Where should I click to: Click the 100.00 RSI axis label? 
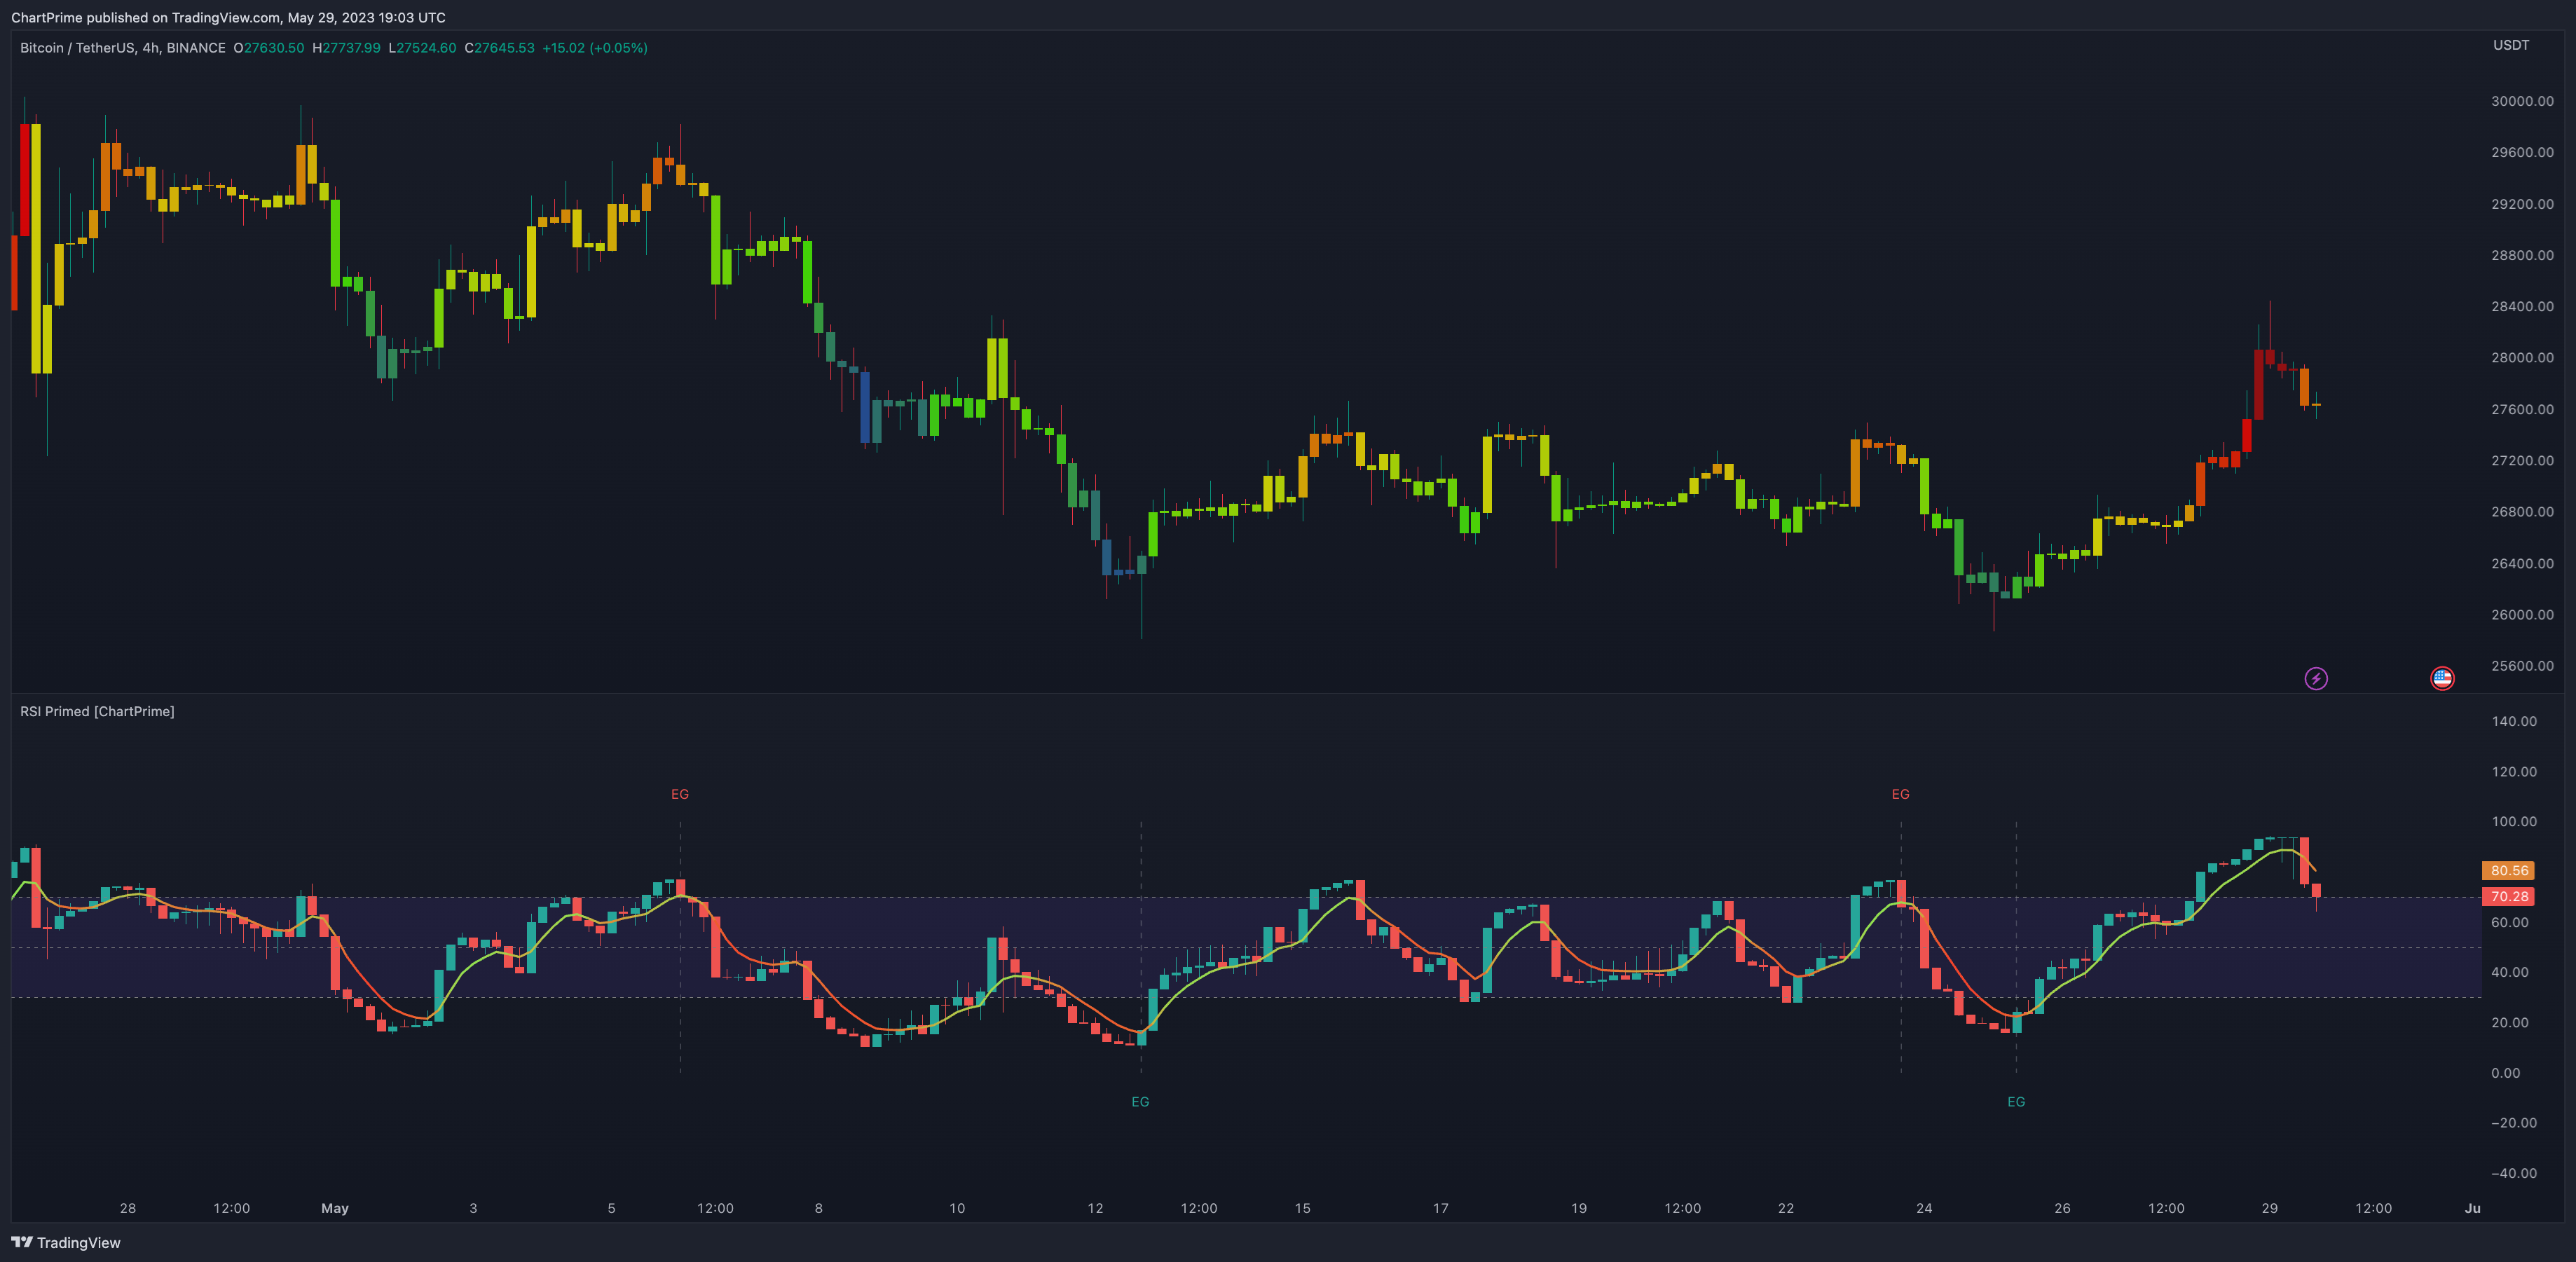pos(2514,822)
